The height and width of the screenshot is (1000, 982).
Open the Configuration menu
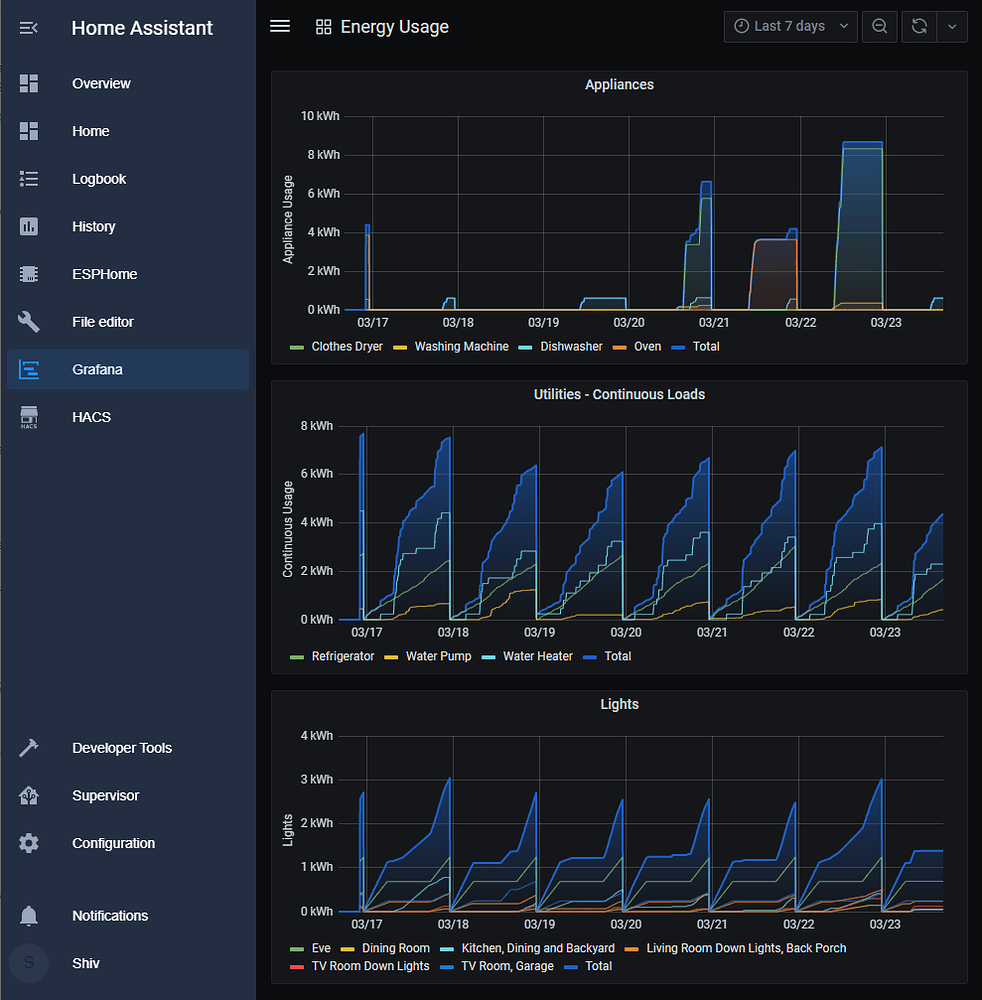tap(113, 843)
